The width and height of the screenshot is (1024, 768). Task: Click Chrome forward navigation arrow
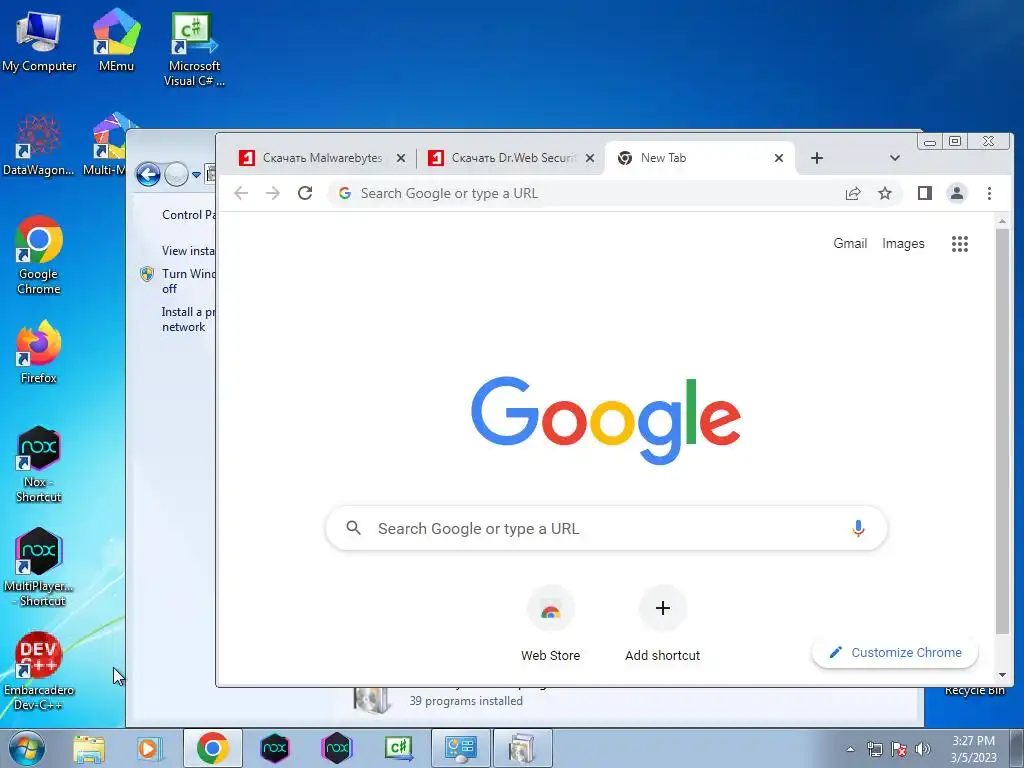(x=273, y=193)
